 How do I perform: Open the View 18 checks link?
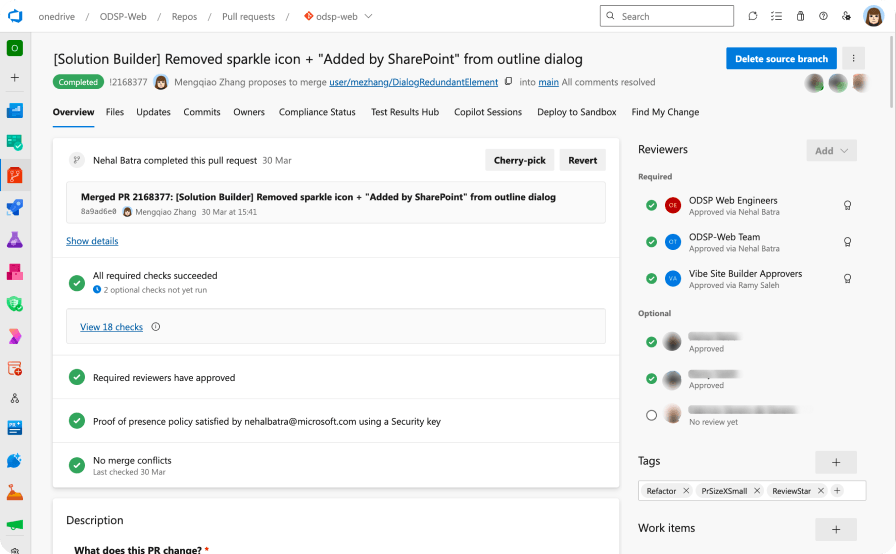pyautogui.click(x=111, y=327)
